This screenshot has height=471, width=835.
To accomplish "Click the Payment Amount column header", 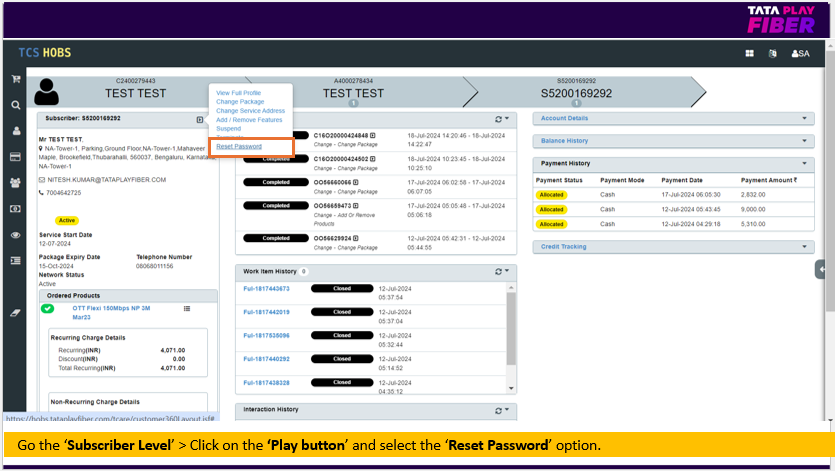I will pos(769,180).
